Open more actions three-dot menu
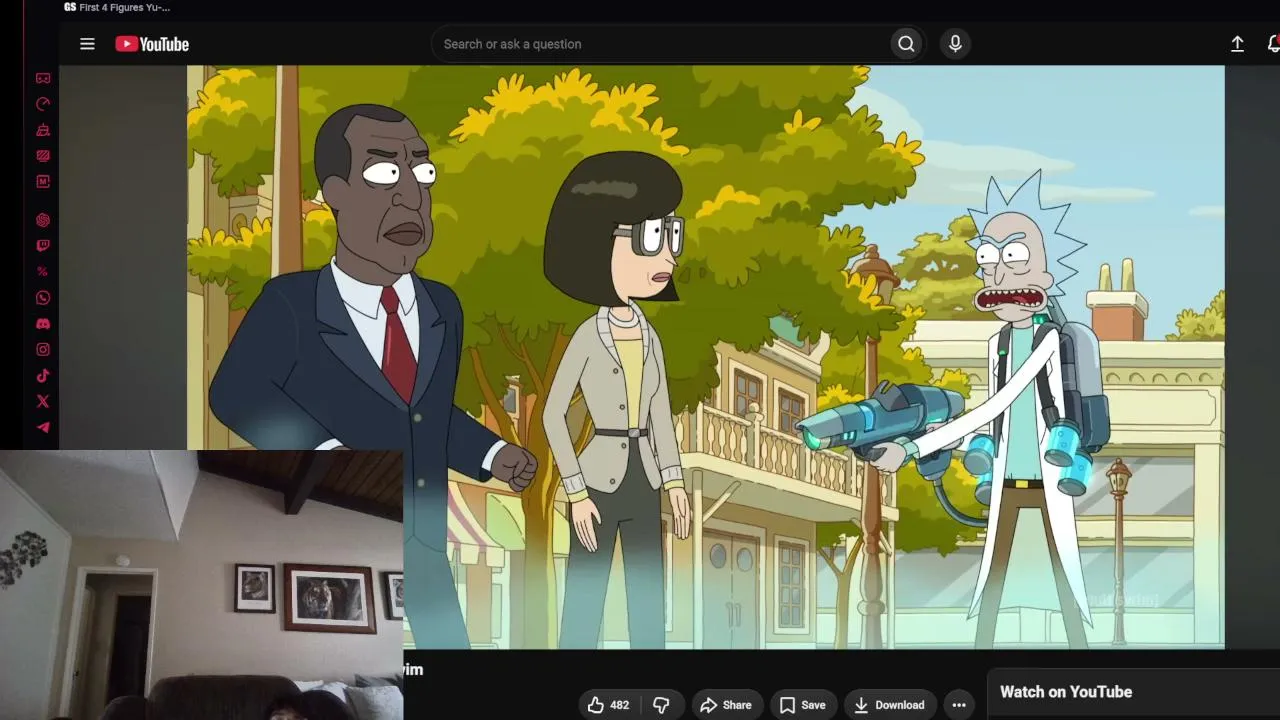Screen dimensions: 1280x720 (959, 705)
